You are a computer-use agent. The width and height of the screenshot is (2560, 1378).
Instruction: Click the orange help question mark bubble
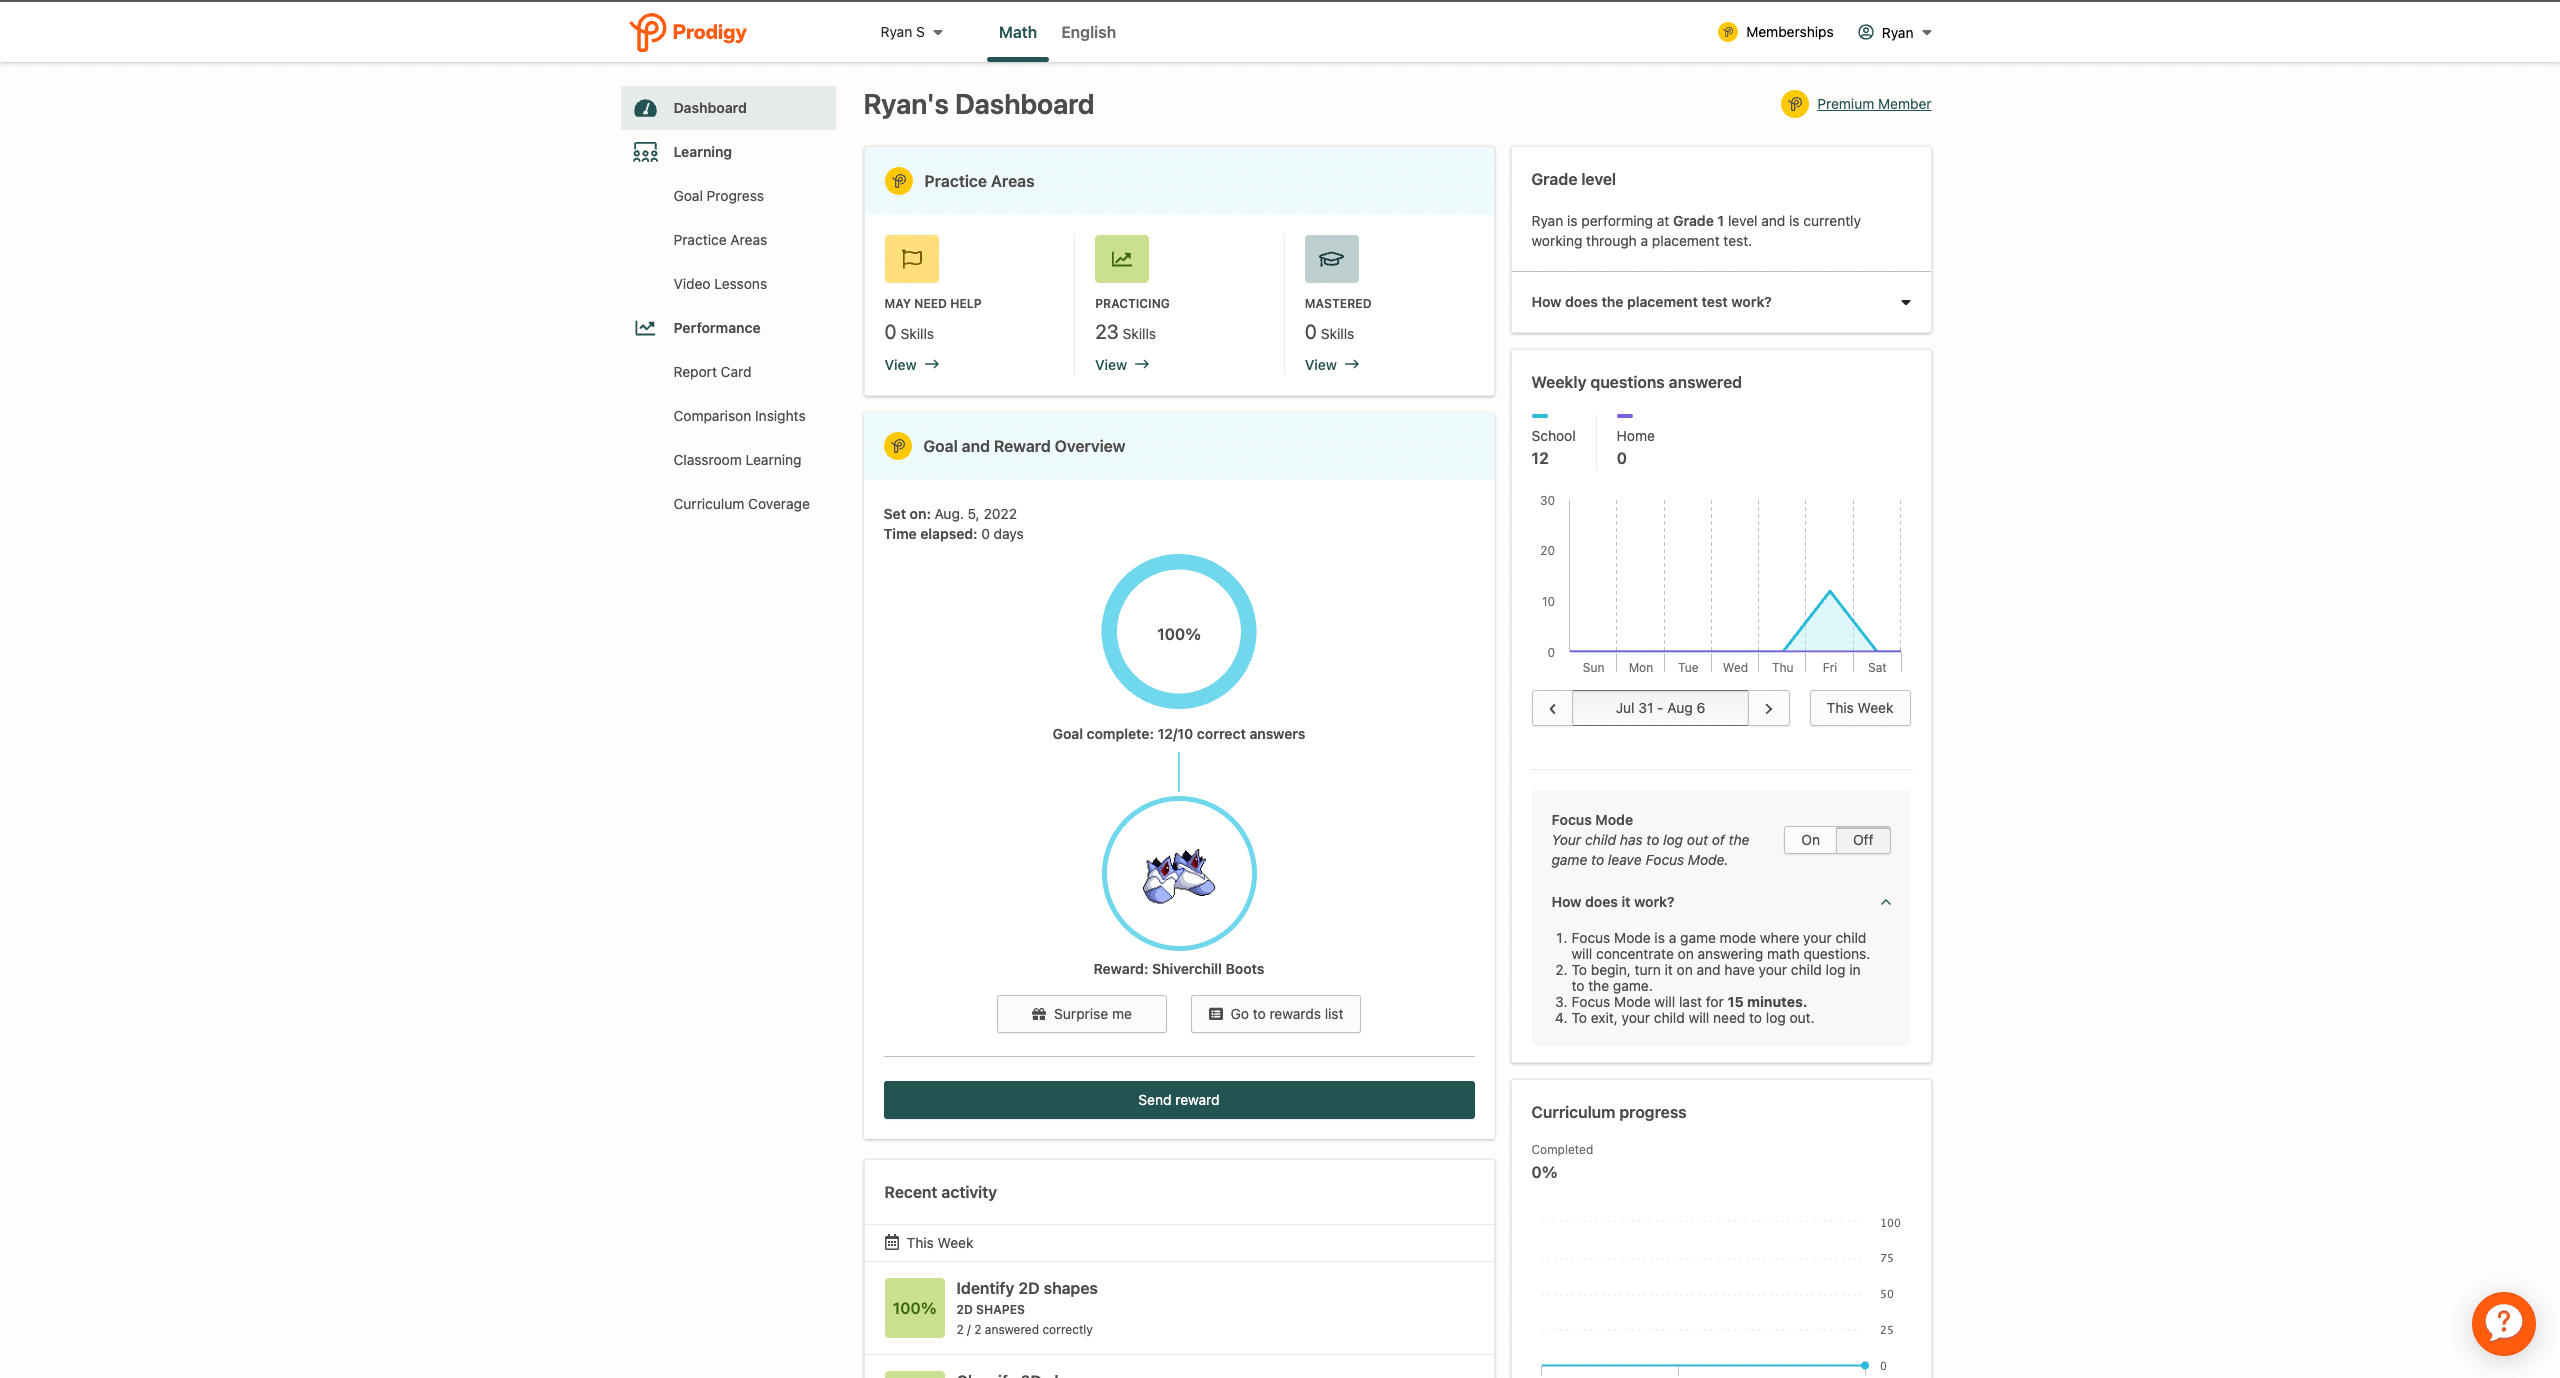2502,1323
